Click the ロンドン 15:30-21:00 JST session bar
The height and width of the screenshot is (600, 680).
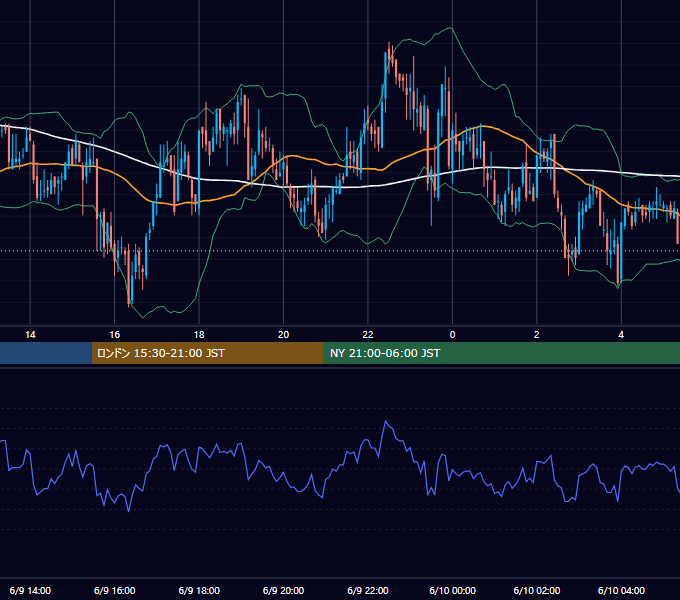[x=207, y=353]
